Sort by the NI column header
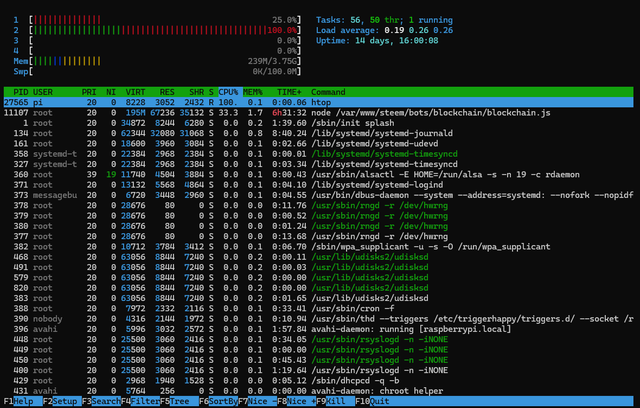Viewport: 640px width, 408px height. point(111,92)
